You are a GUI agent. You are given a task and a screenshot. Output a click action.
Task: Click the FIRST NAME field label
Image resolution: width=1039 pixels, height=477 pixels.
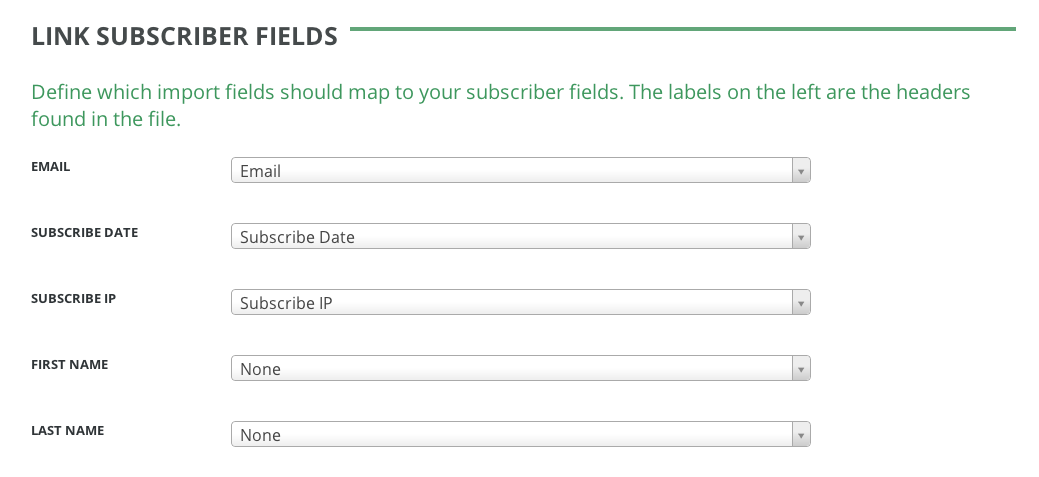click(x=70, y=364)
